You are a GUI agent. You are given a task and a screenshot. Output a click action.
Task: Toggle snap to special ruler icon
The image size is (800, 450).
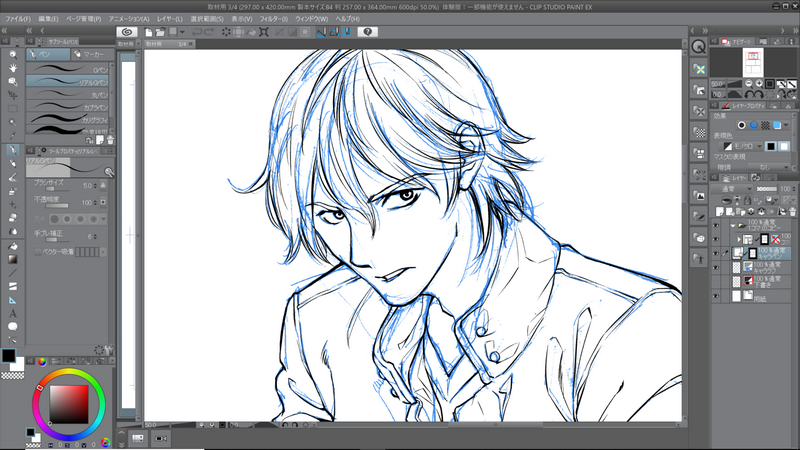[x=334, y=32]
